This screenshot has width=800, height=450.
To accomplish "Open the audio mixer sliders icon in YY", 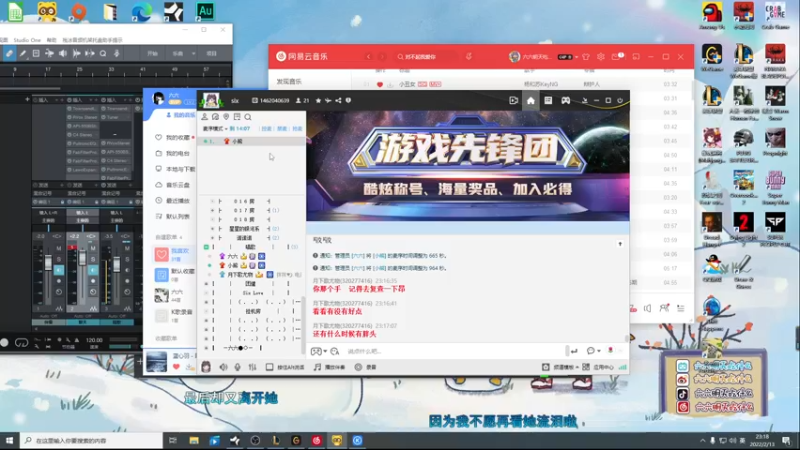I will click(x=253, y=367).
